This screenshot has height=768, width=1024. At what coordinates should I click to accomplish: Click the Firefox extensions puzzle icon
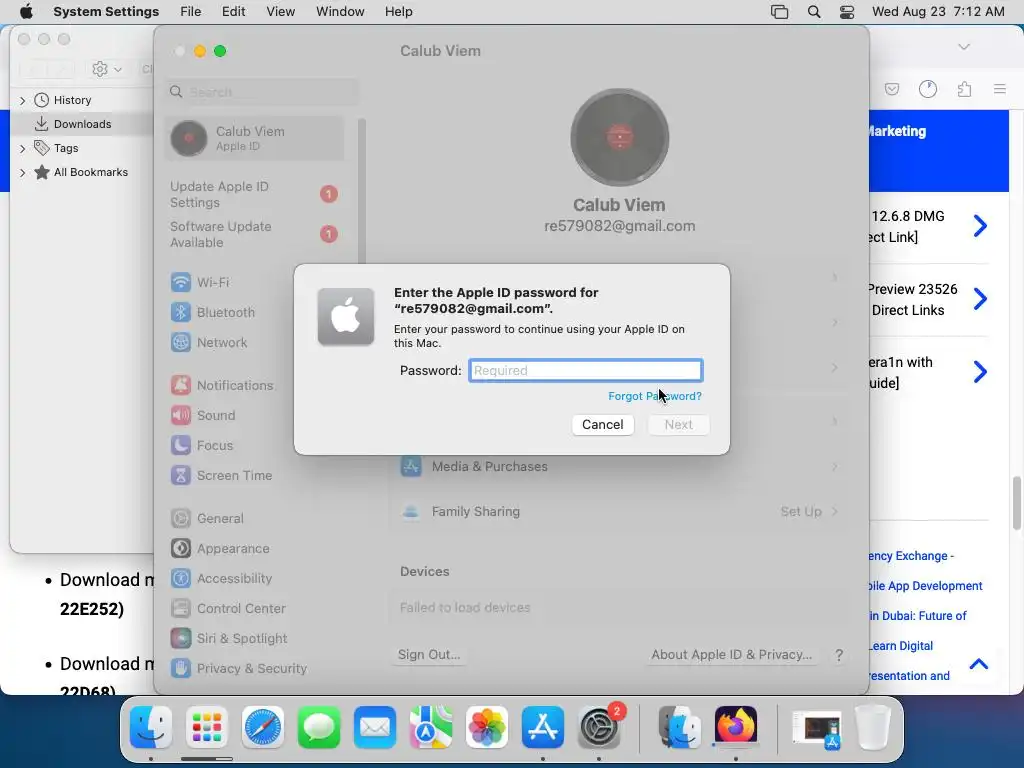[x=964, y=89]
